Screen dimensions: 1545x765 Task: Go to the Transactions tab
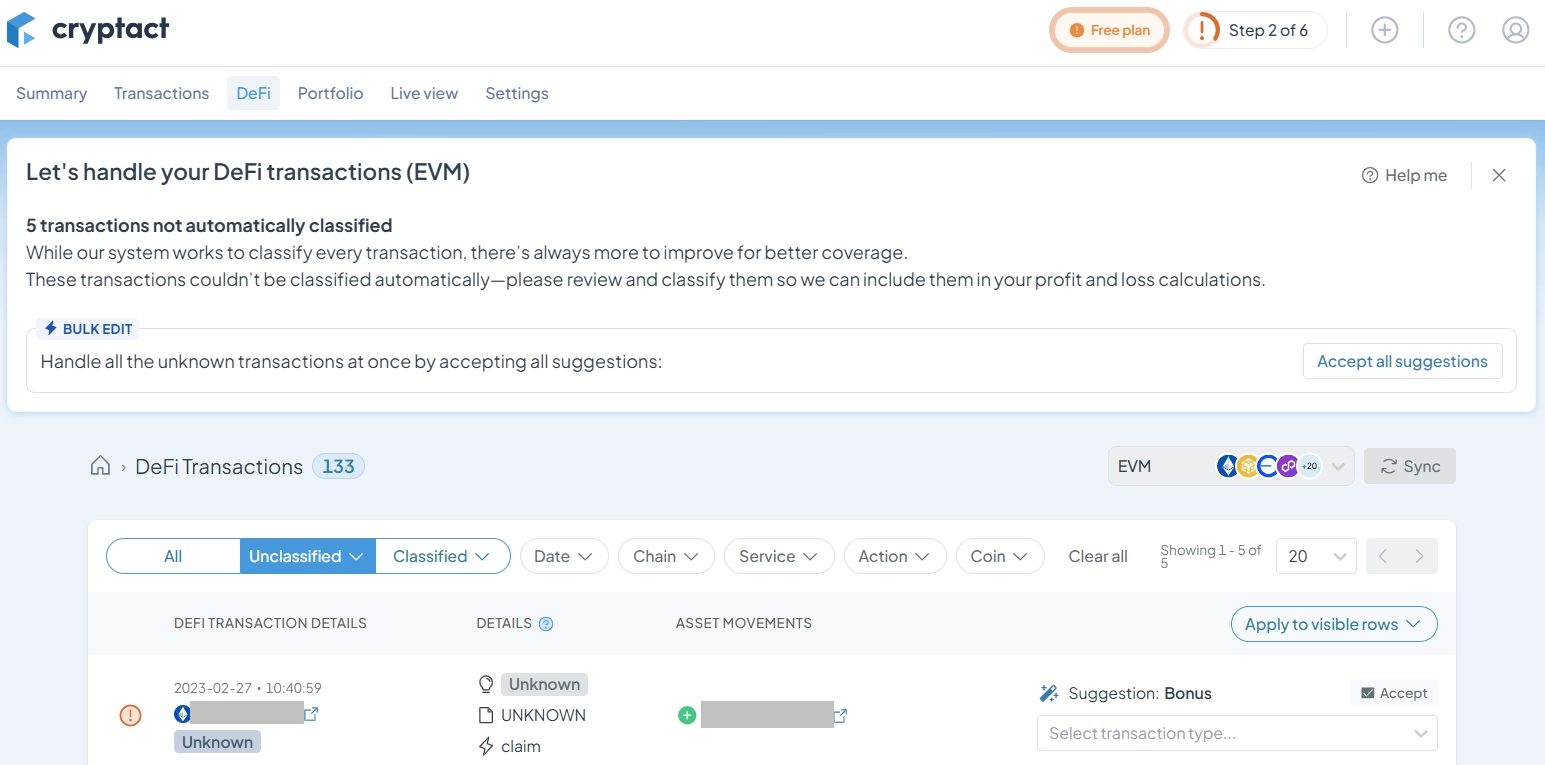tap(161, 93)
